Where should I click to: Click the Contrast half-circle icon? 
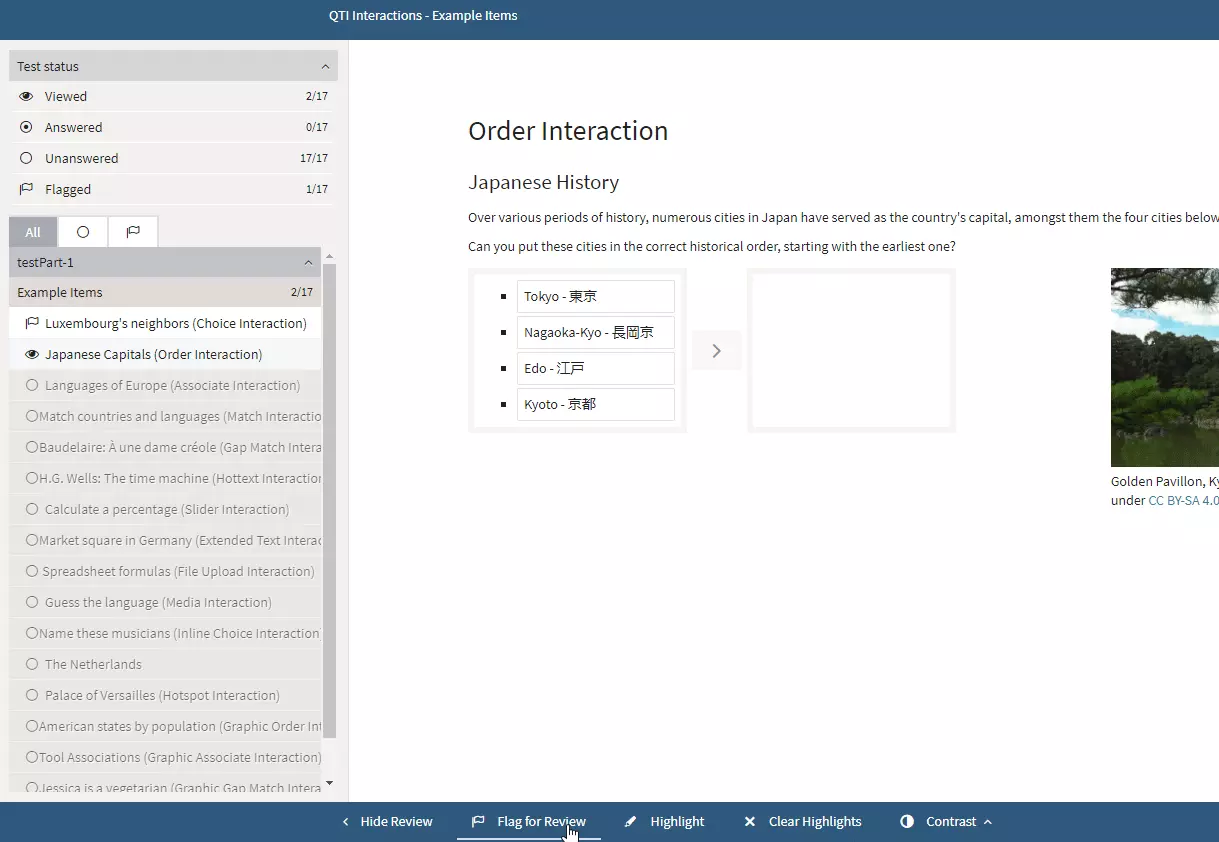(x=907, y=821)
